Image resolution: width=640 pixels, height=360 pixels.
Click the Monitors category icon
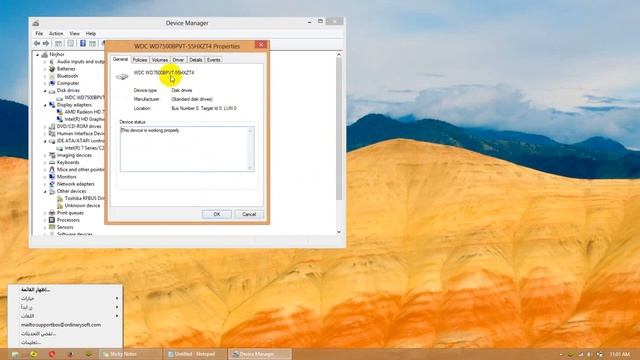(52, 177)
